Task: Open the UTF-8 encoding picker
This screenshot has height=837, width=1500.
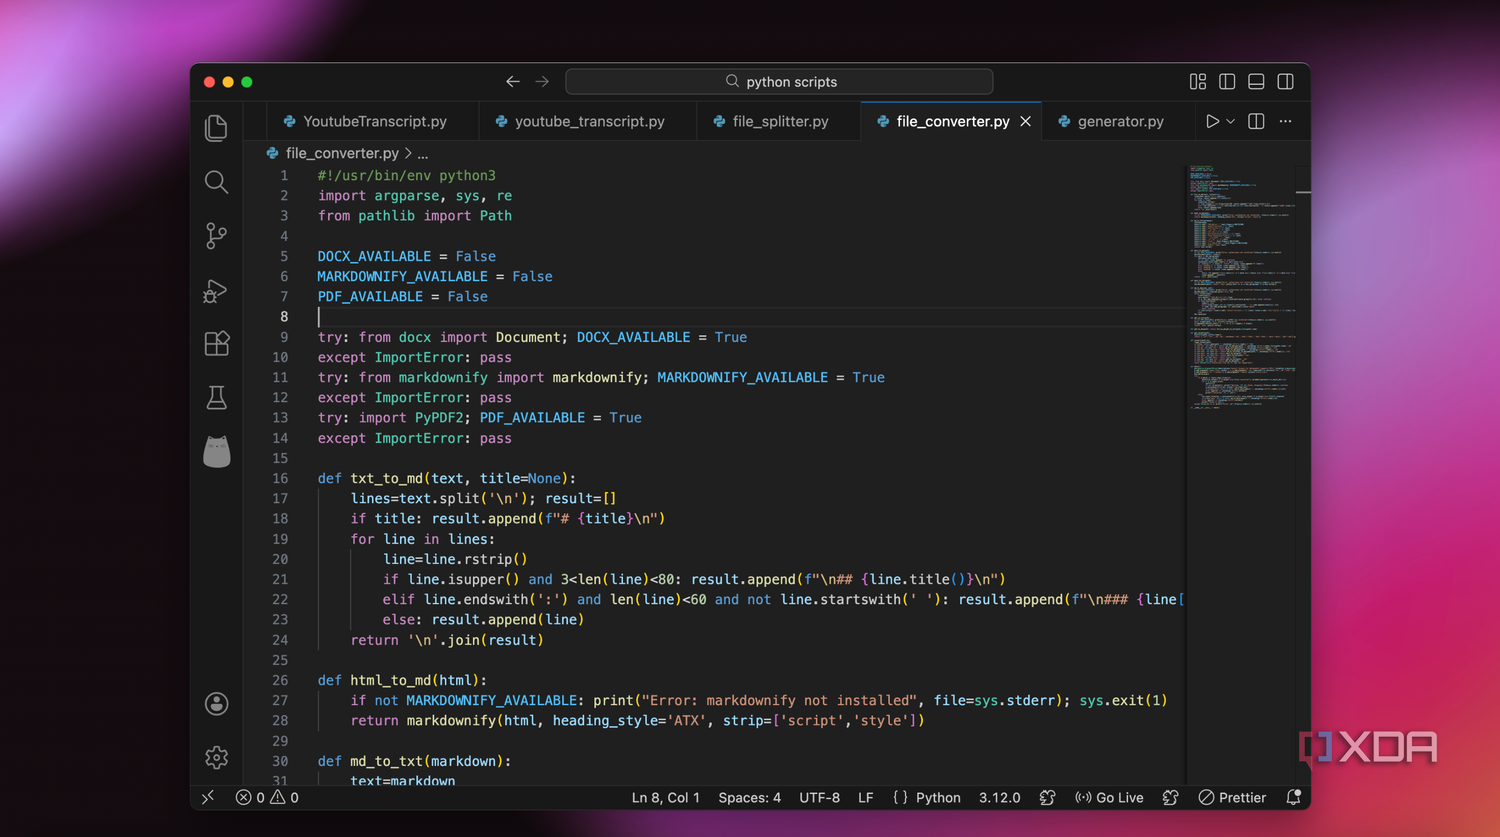Action: tap(819, 797)
